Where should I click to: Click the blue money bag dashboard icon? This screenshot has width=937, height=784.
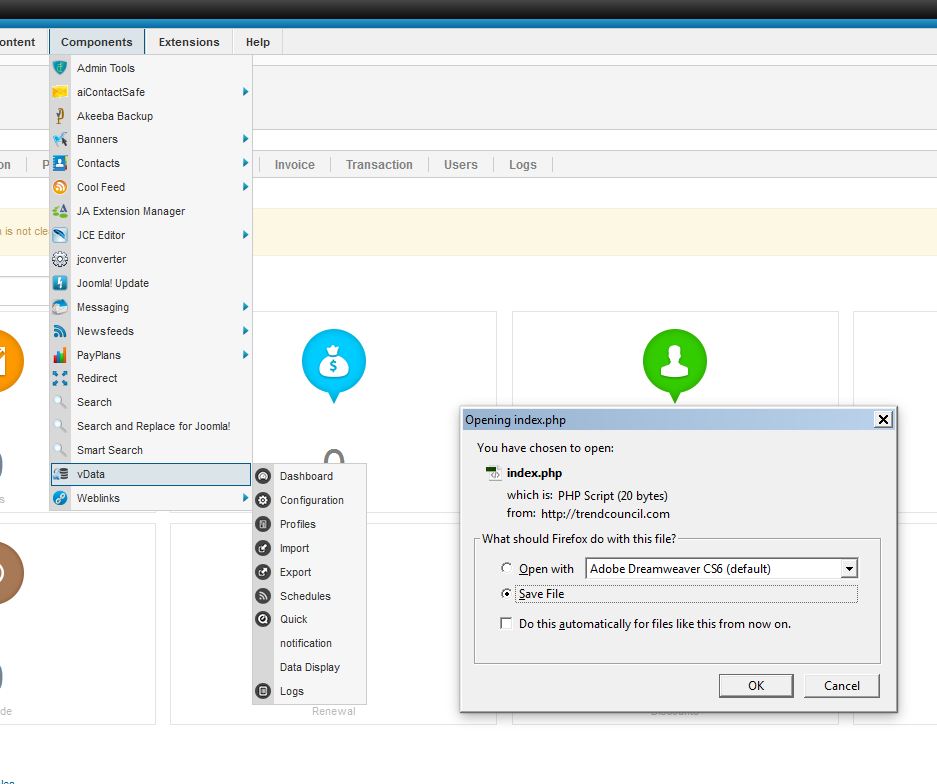coord(333,365)
